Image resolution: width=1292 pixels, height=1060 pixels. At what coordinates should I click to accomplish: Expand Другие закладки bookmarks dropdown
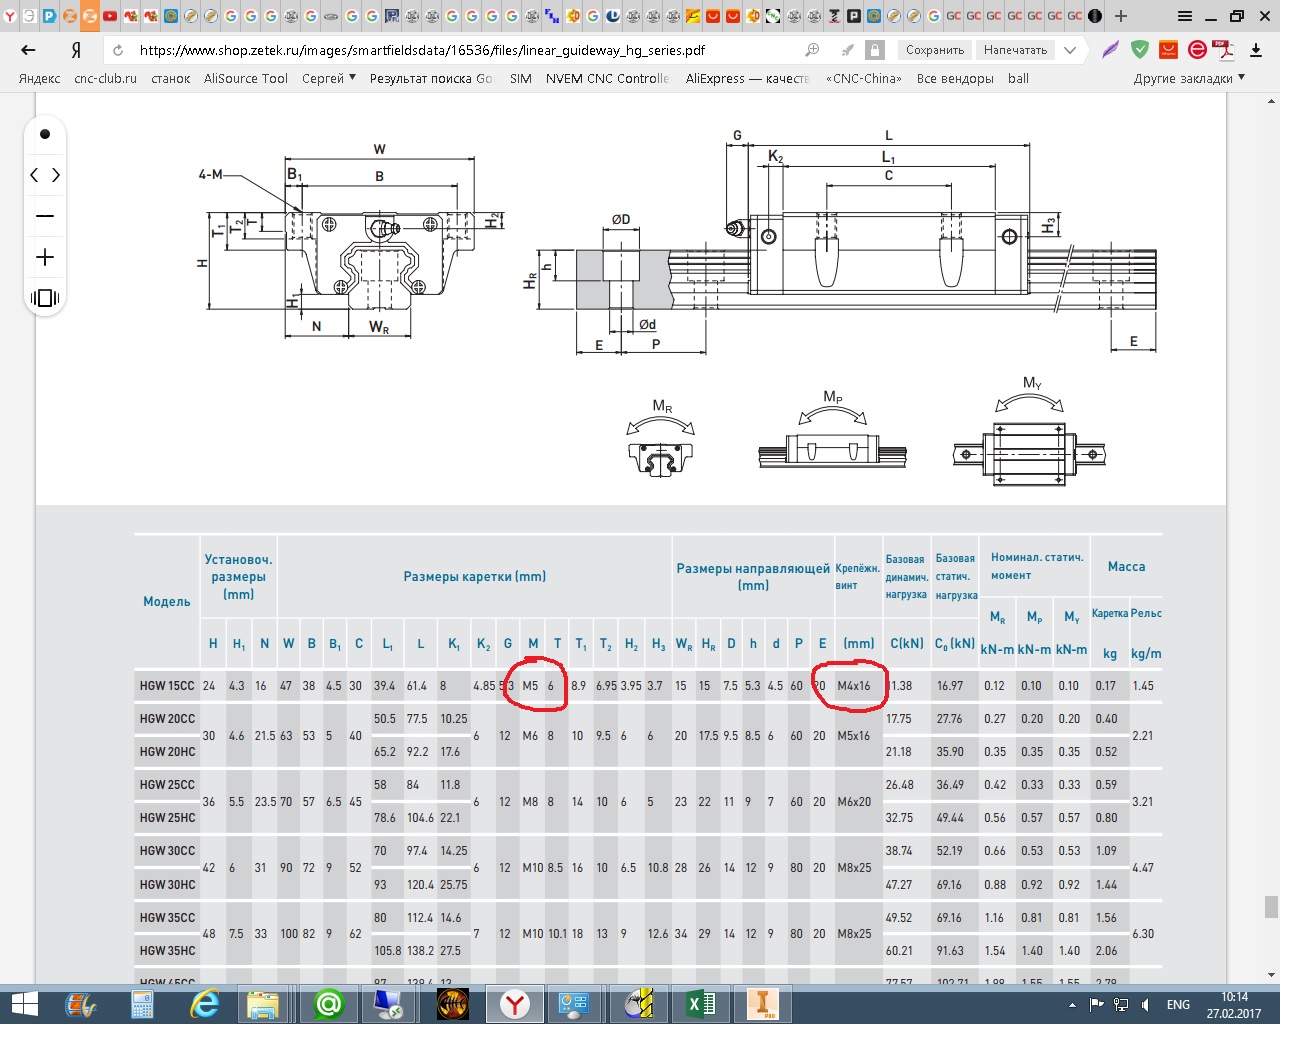pos(1190,78)
